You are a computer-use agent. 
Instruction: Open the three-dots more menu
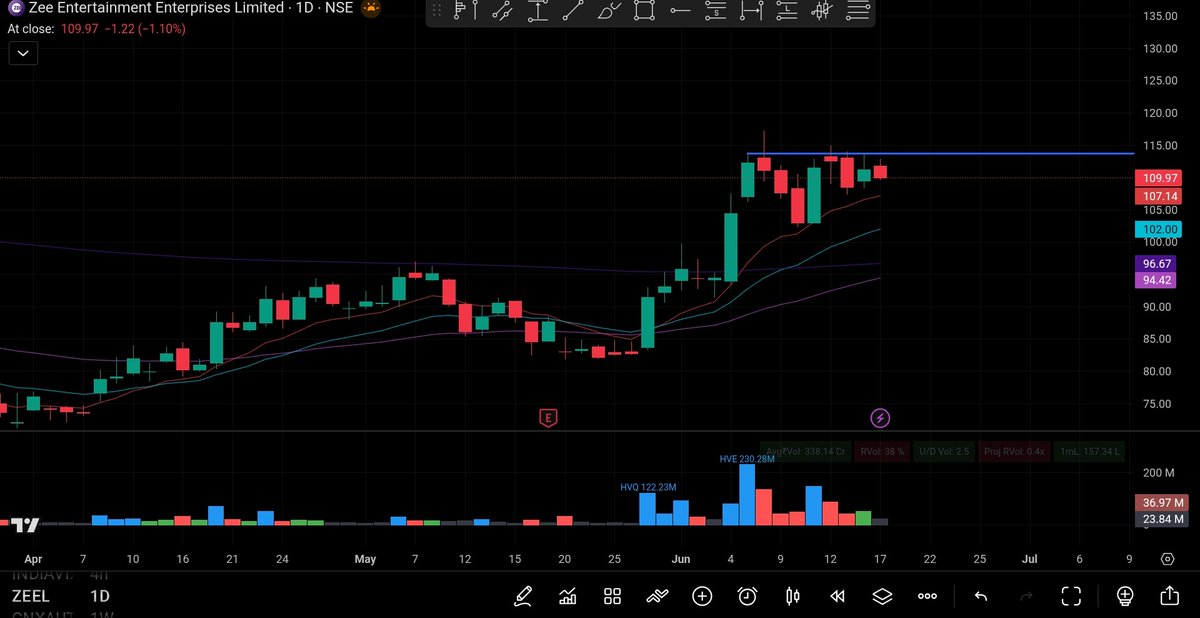927,596
